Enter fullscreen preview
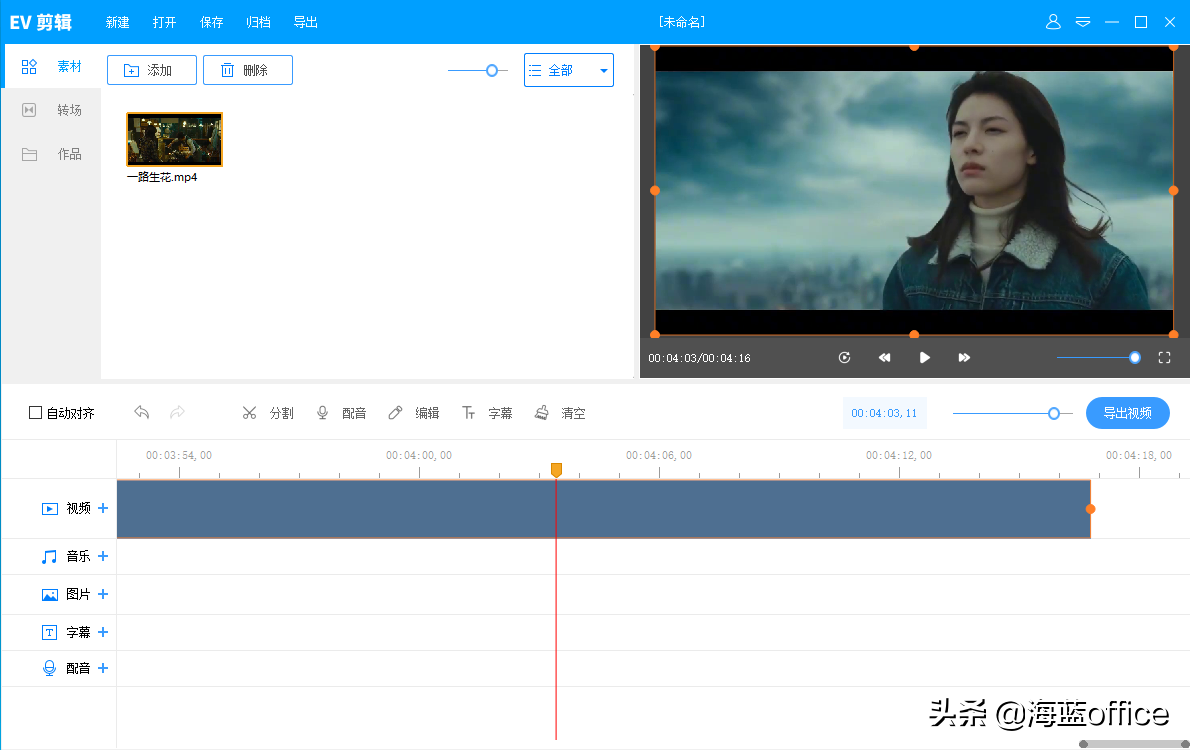The height and width of the screenshot is (750, 1190). coord(1164,358)
